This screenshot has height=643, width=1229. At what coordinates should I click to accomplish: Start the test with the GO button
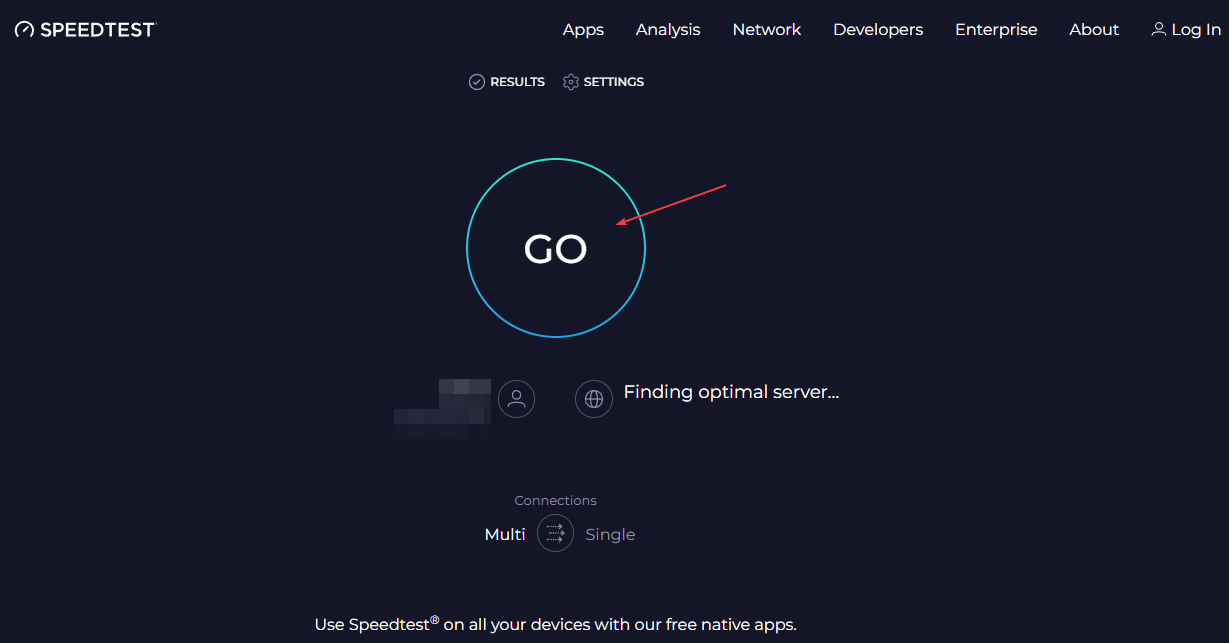(556, 248)
